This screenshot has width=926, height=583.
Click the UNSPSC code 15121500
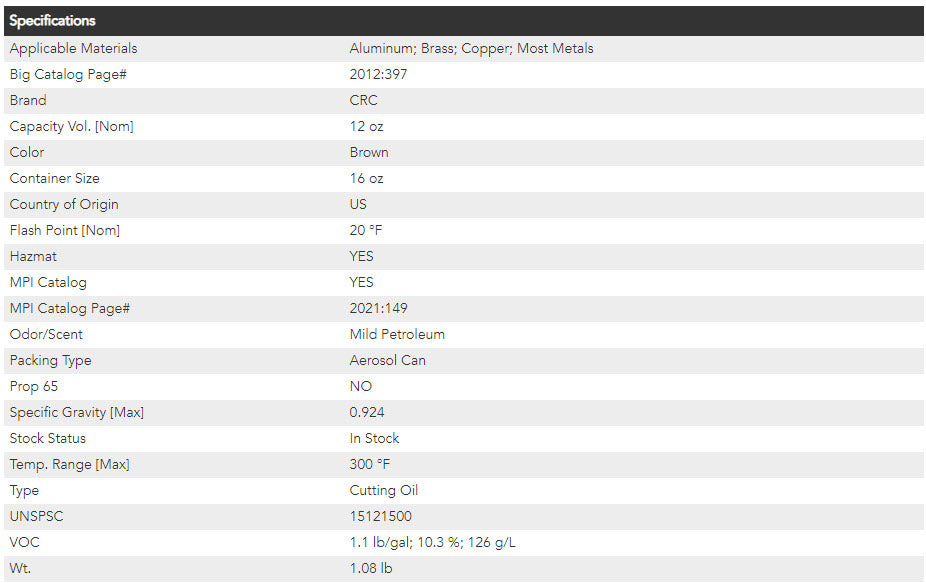[x=380, y=516]
